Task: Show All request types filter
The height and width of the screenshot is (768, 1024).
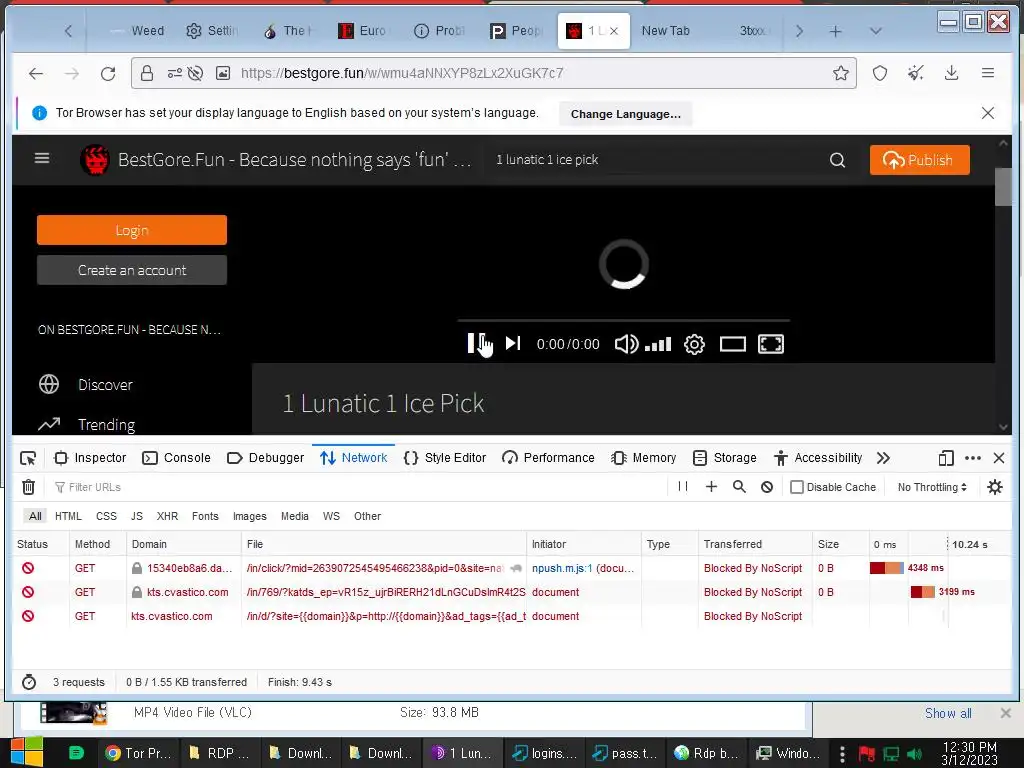Action: click(x=35, y=516)
